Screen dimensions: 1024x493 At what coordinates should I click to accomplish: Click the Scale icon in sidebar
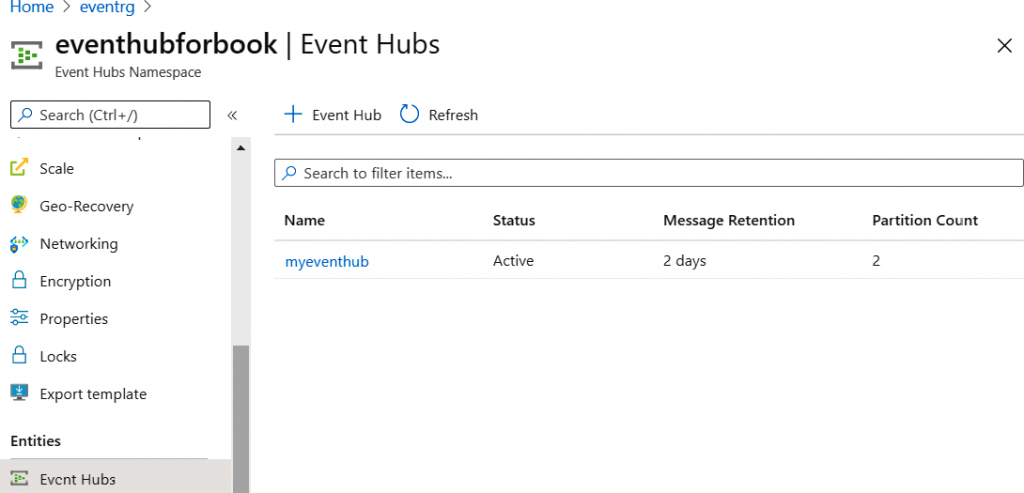click(x=19, y=168)
